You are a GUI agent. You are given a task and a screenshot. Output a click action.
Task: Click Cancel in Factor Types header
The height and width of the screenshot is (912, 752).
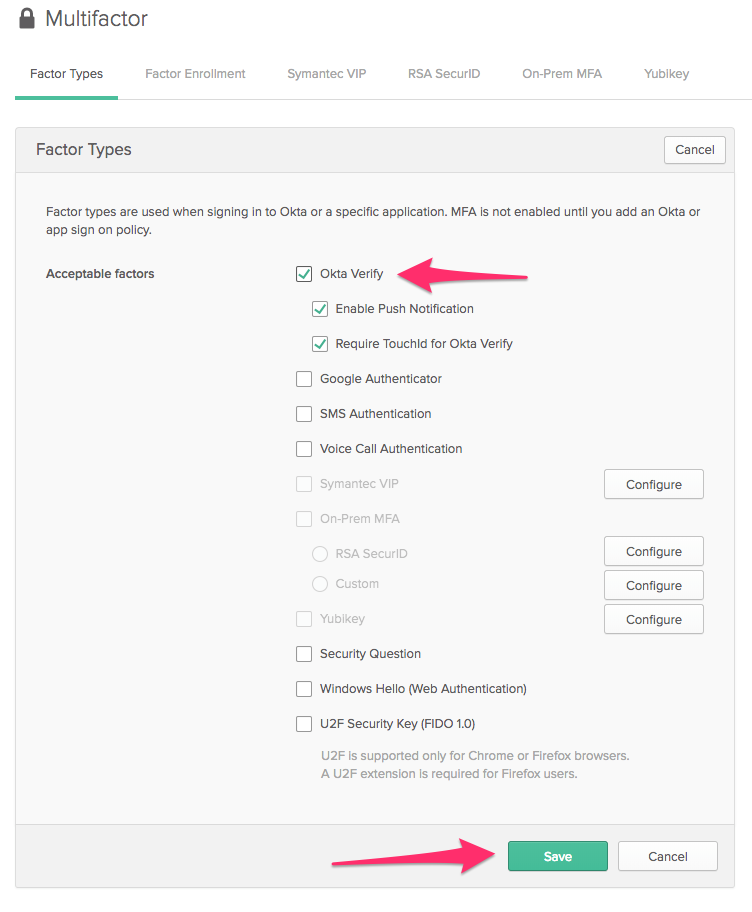694,150
